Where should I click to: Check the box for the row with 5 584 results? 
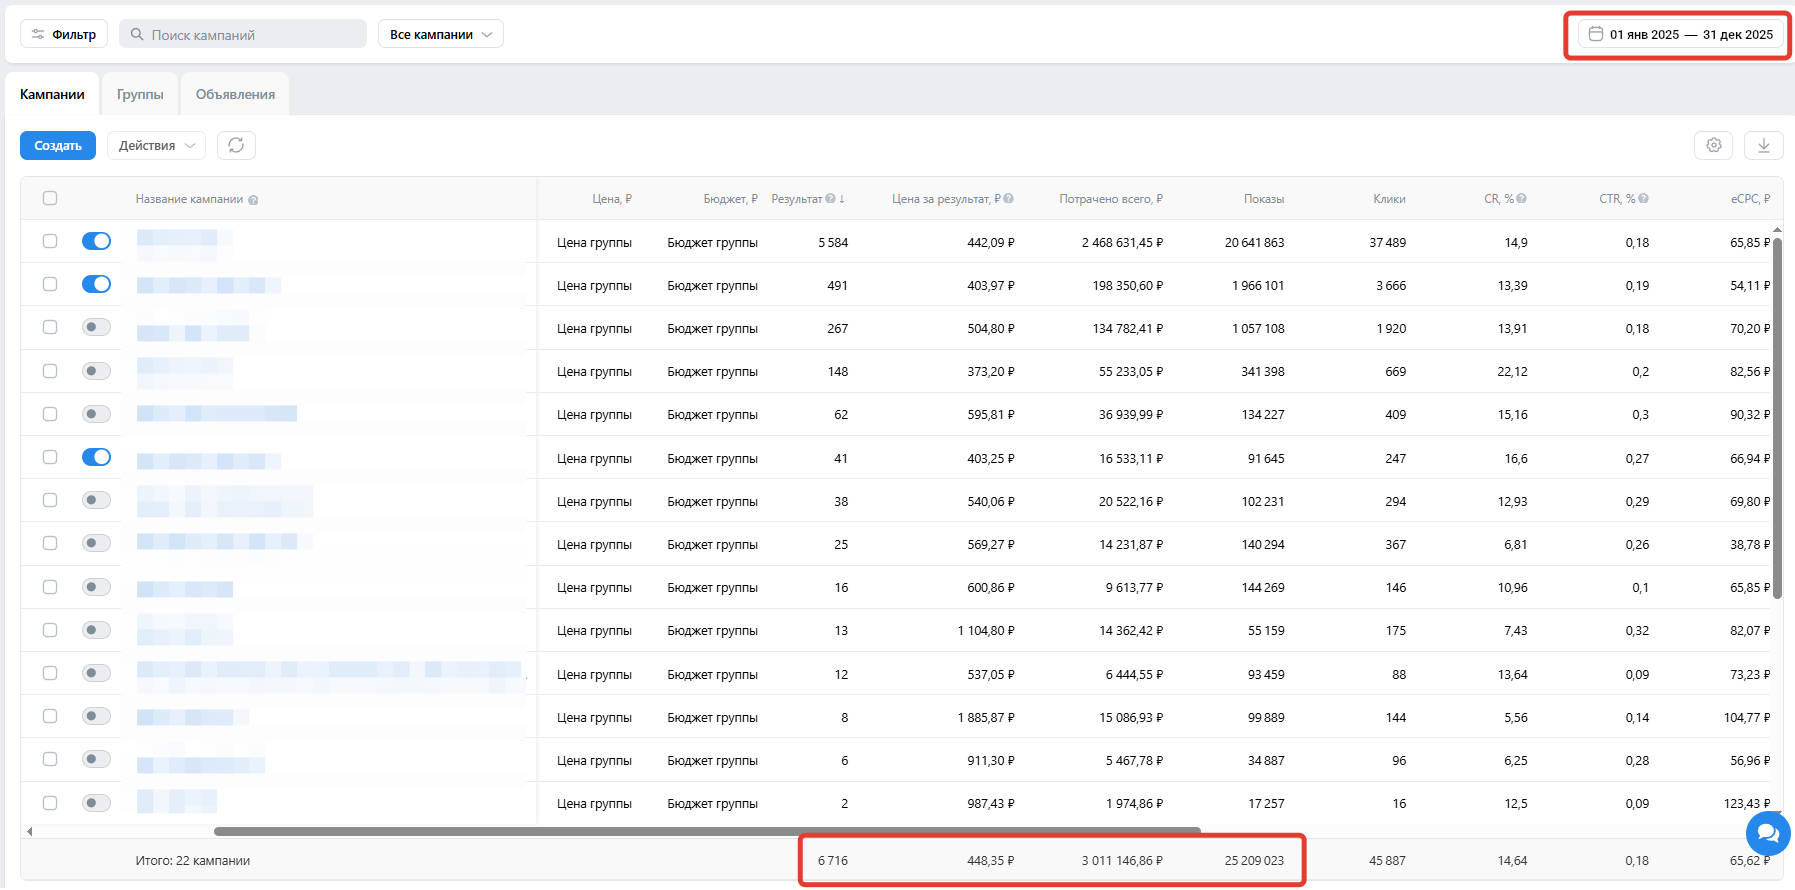point(50,241)
